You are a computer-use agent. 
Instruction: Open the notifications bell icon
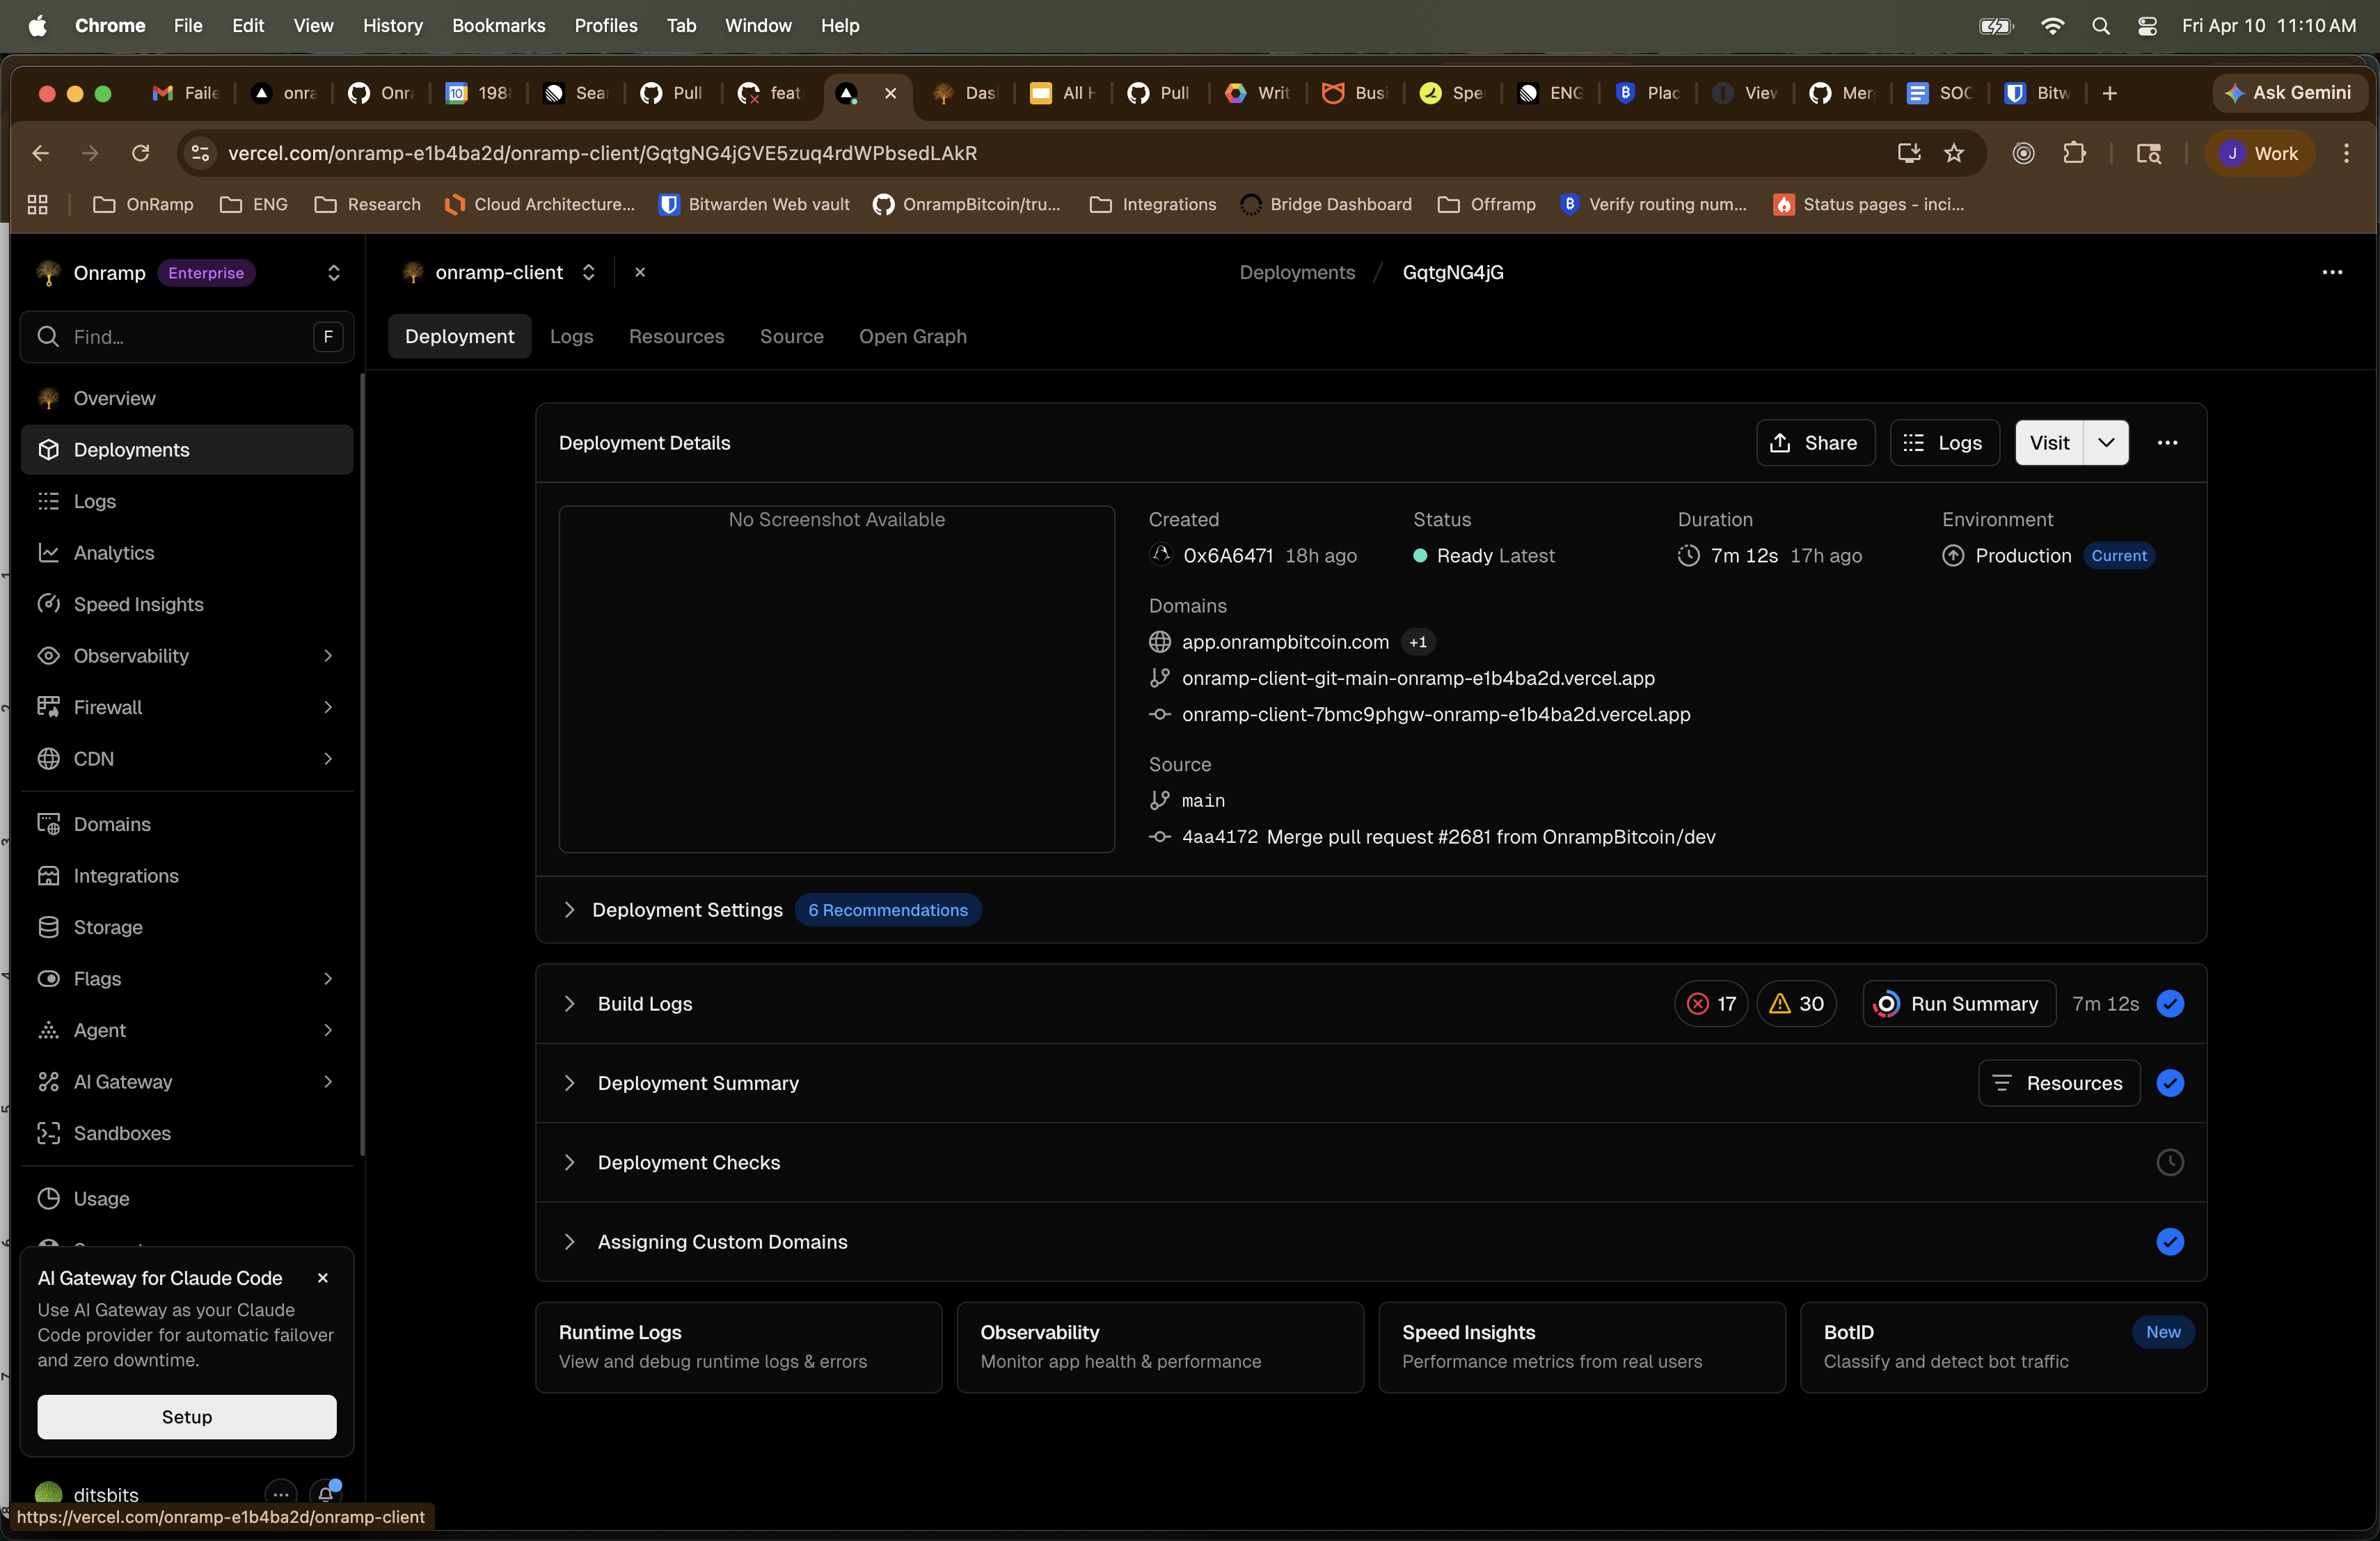pos(326,1493)
